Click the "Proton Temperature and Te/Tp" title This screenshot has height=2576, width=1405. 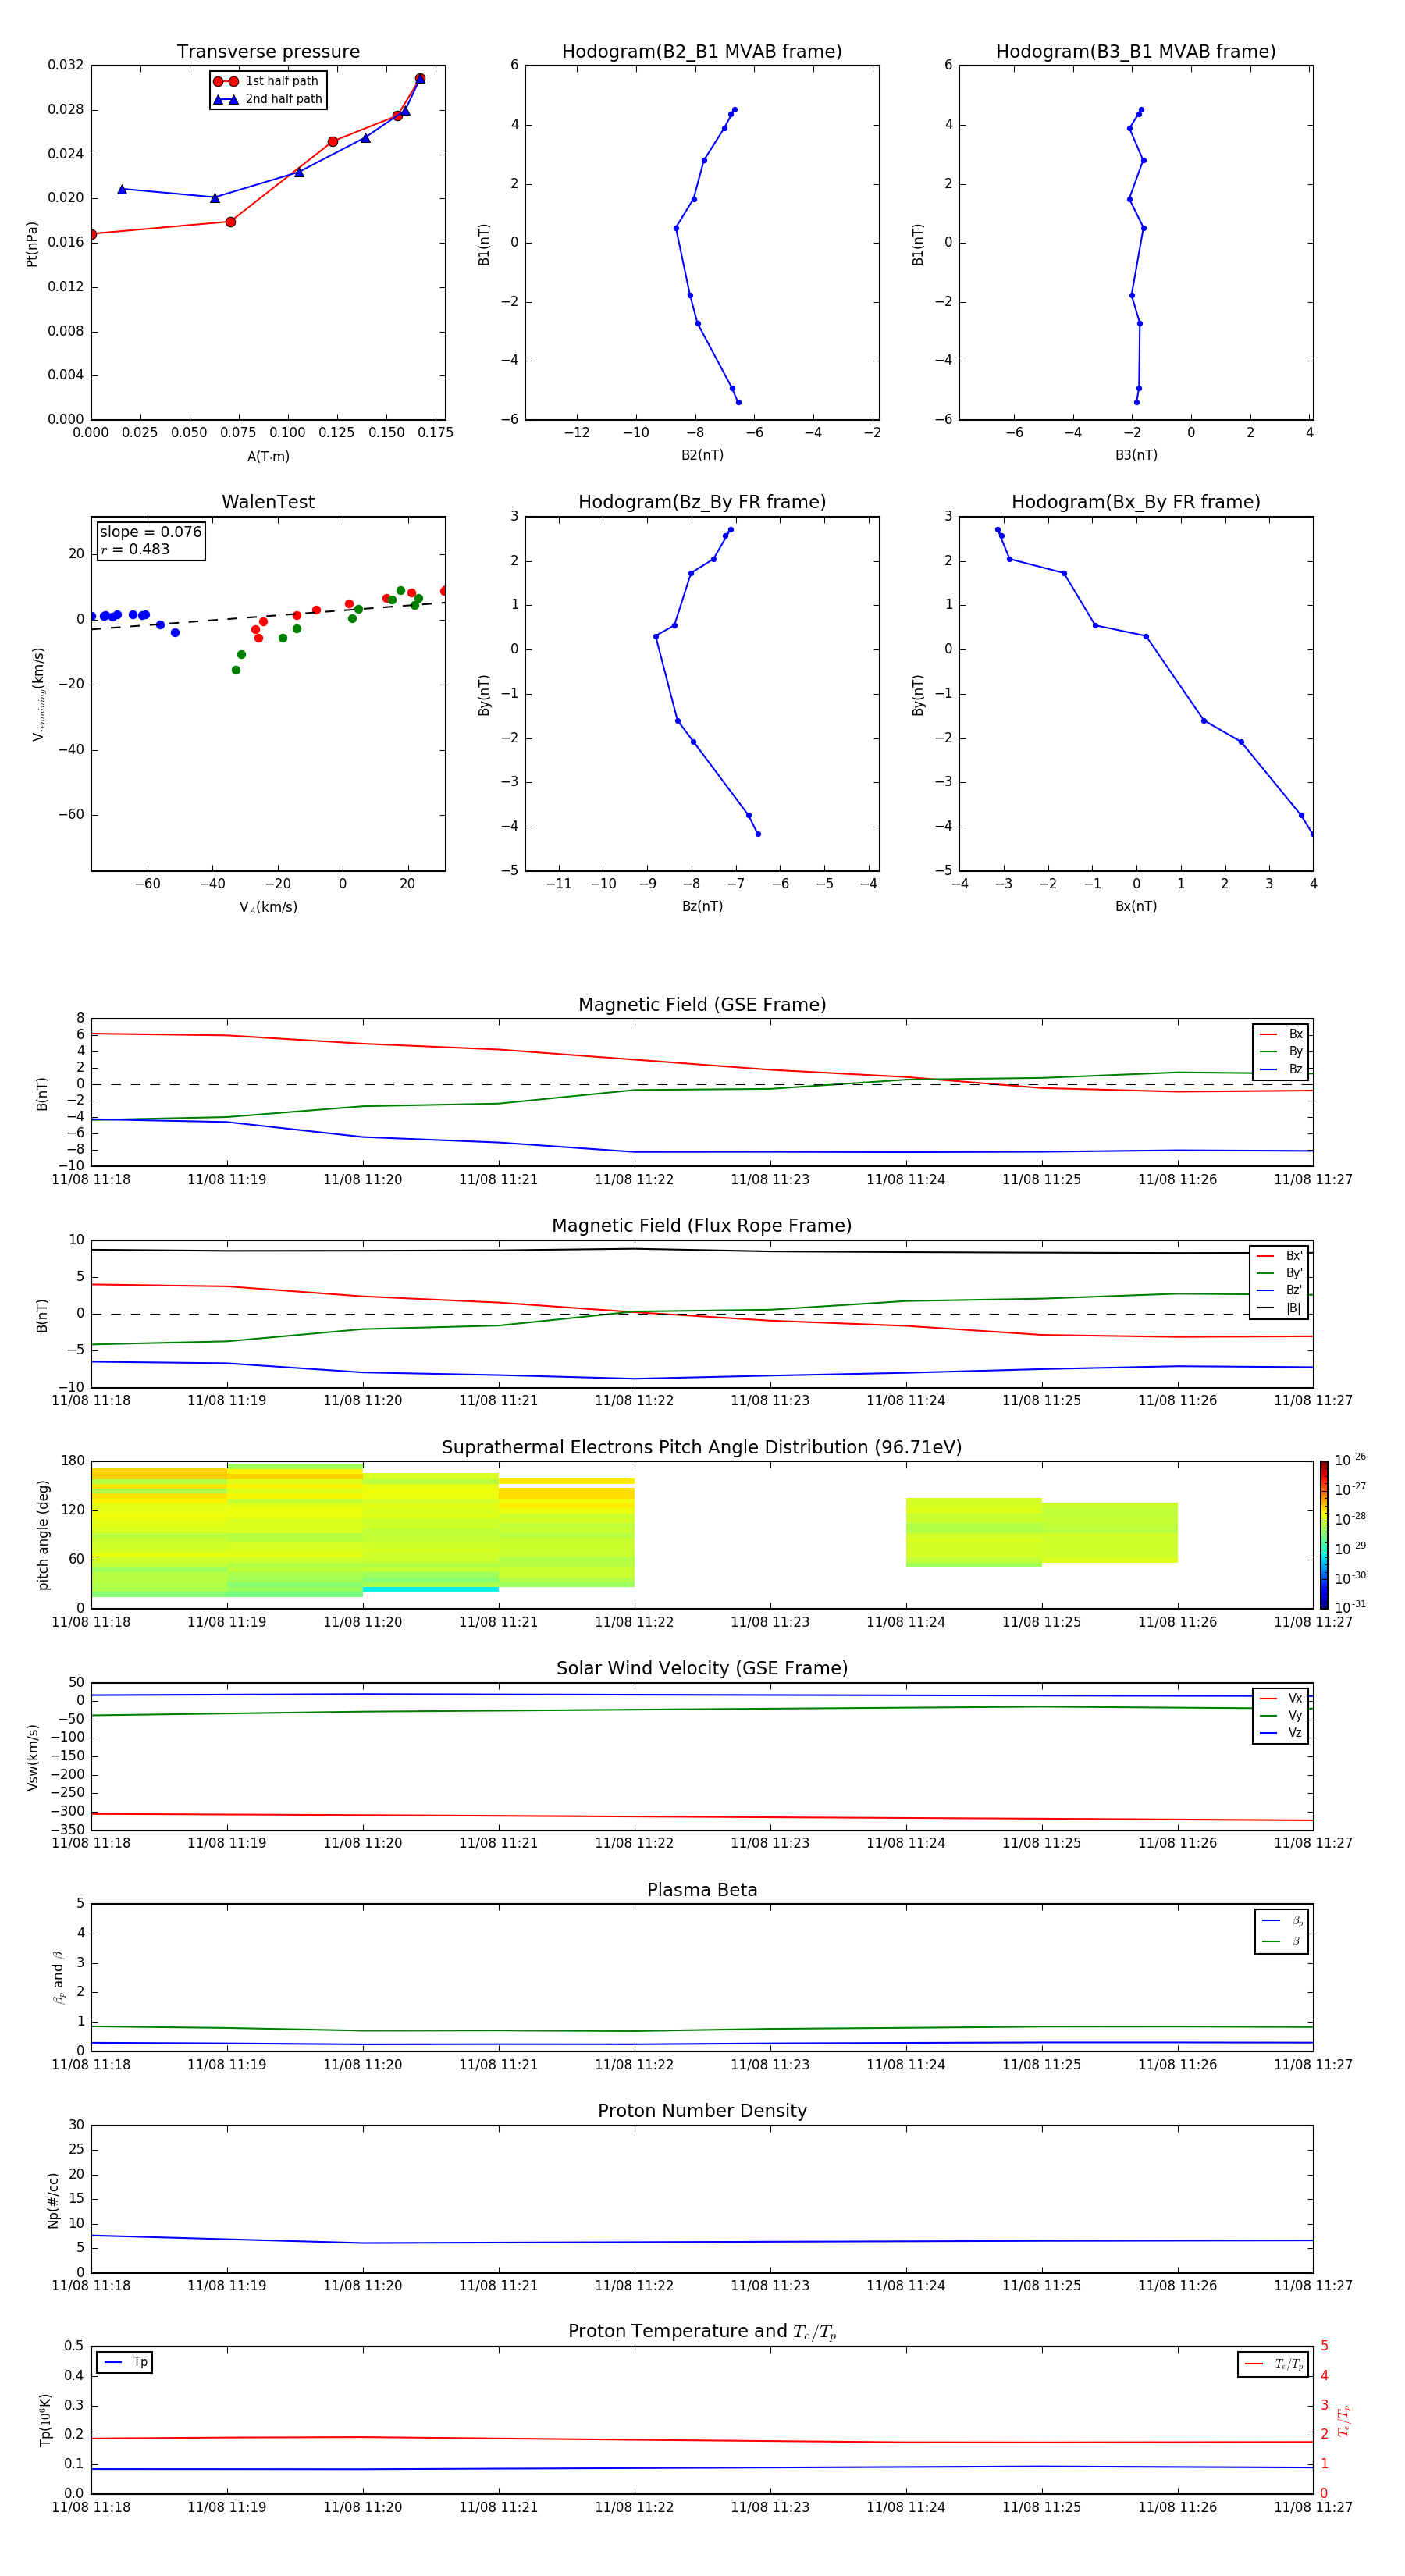point(702,2333)
